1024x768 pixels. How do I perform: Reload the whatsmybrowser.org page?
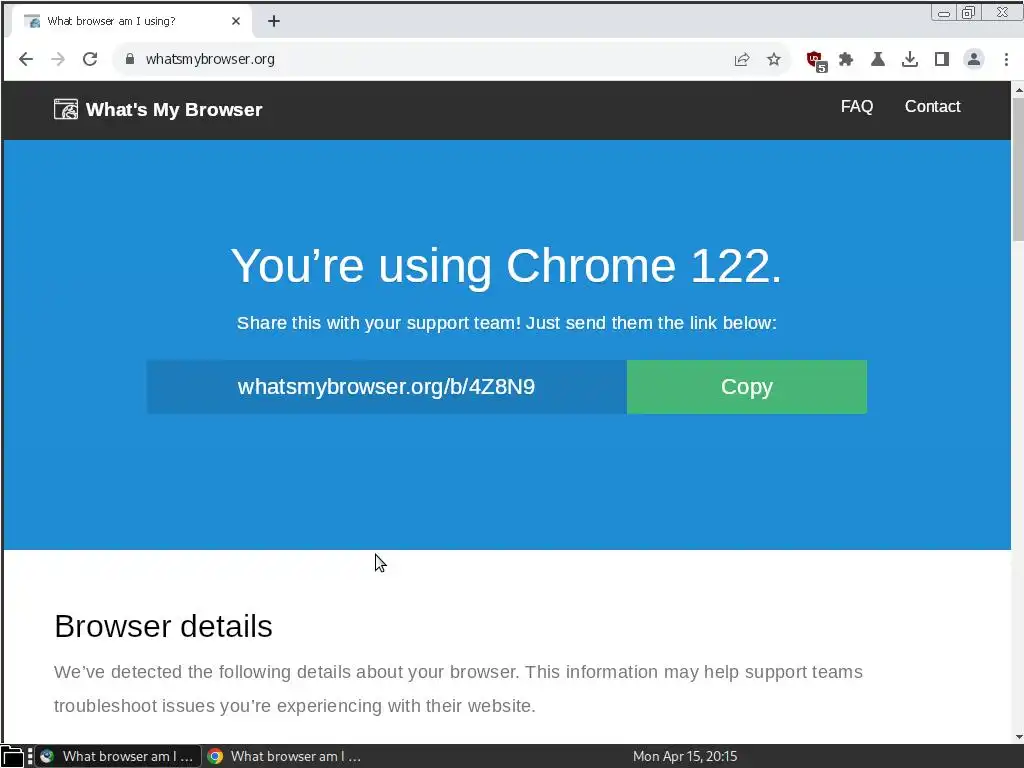click(x=90, y=59)
